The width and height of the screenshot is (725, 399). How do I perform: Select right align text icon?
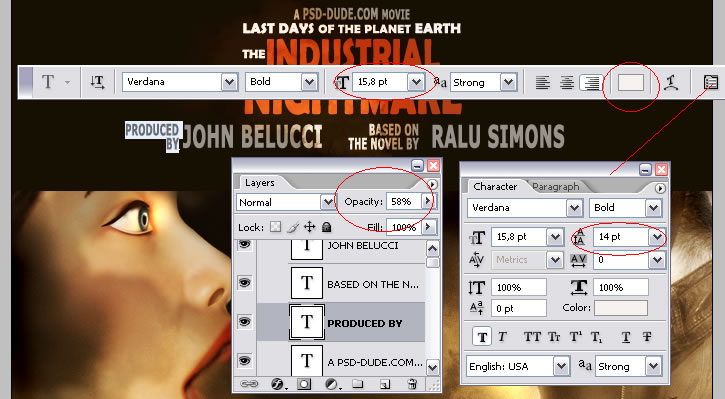(591, 82)
